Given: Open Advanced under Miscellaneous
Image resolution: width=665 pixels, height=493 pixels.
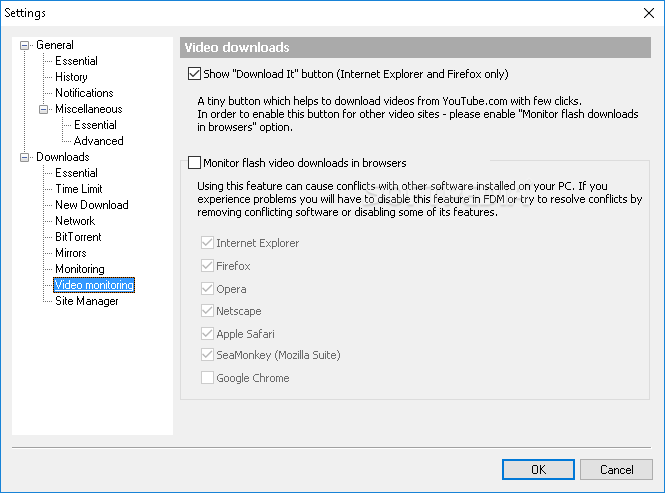Looking at the screenshot, I should (x=99, y=141).
